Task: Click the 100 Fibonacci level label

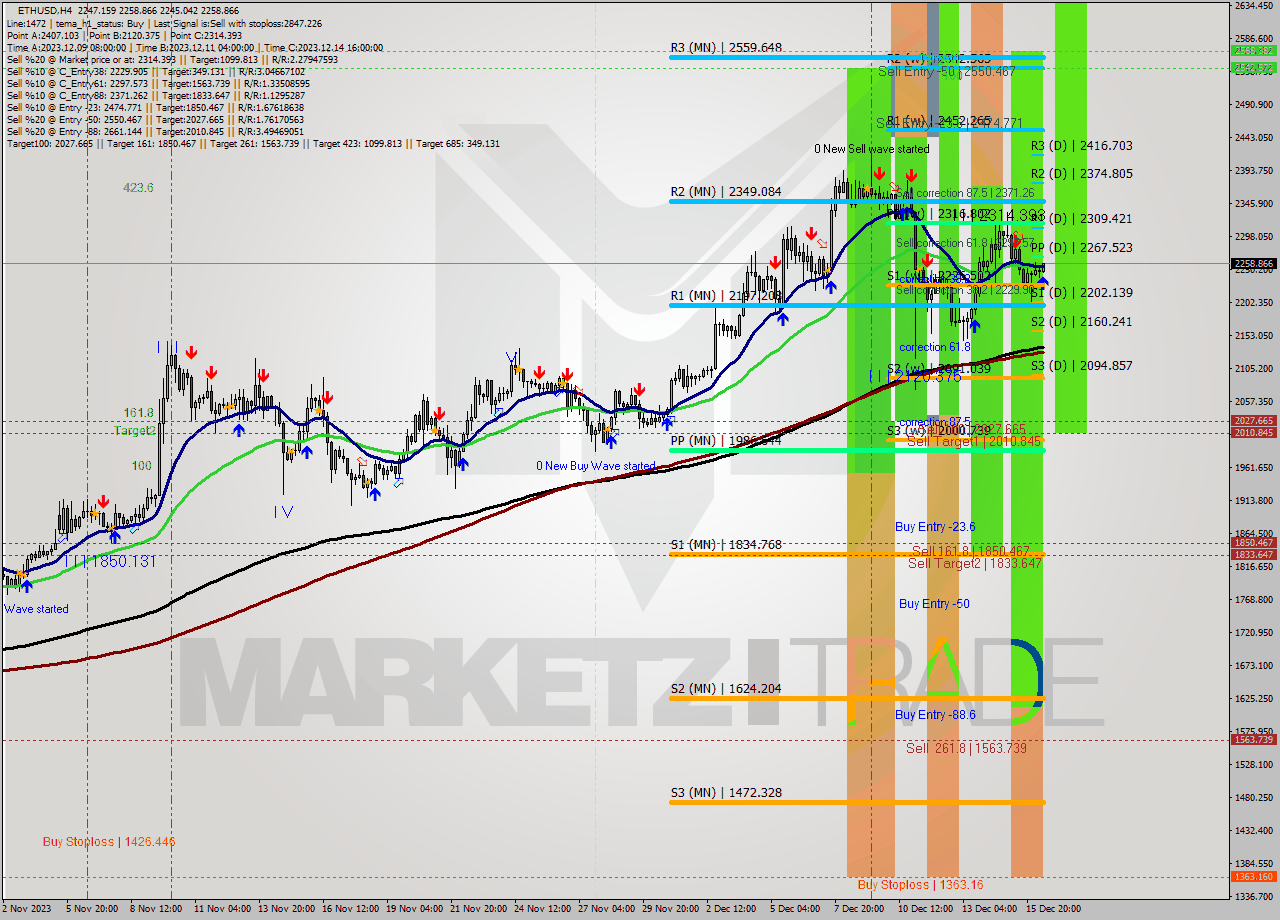Action: 142,465
